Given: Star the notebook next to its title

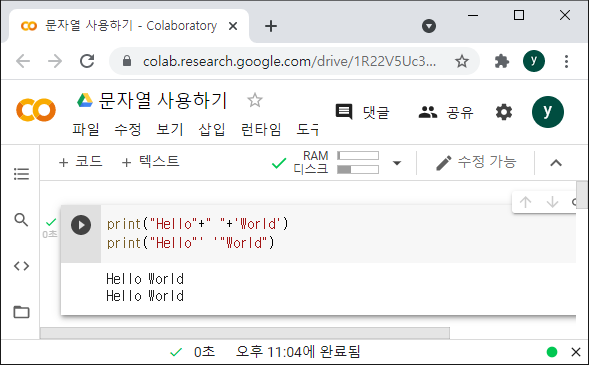Looking at the screenshot, I should pos(255,100).
